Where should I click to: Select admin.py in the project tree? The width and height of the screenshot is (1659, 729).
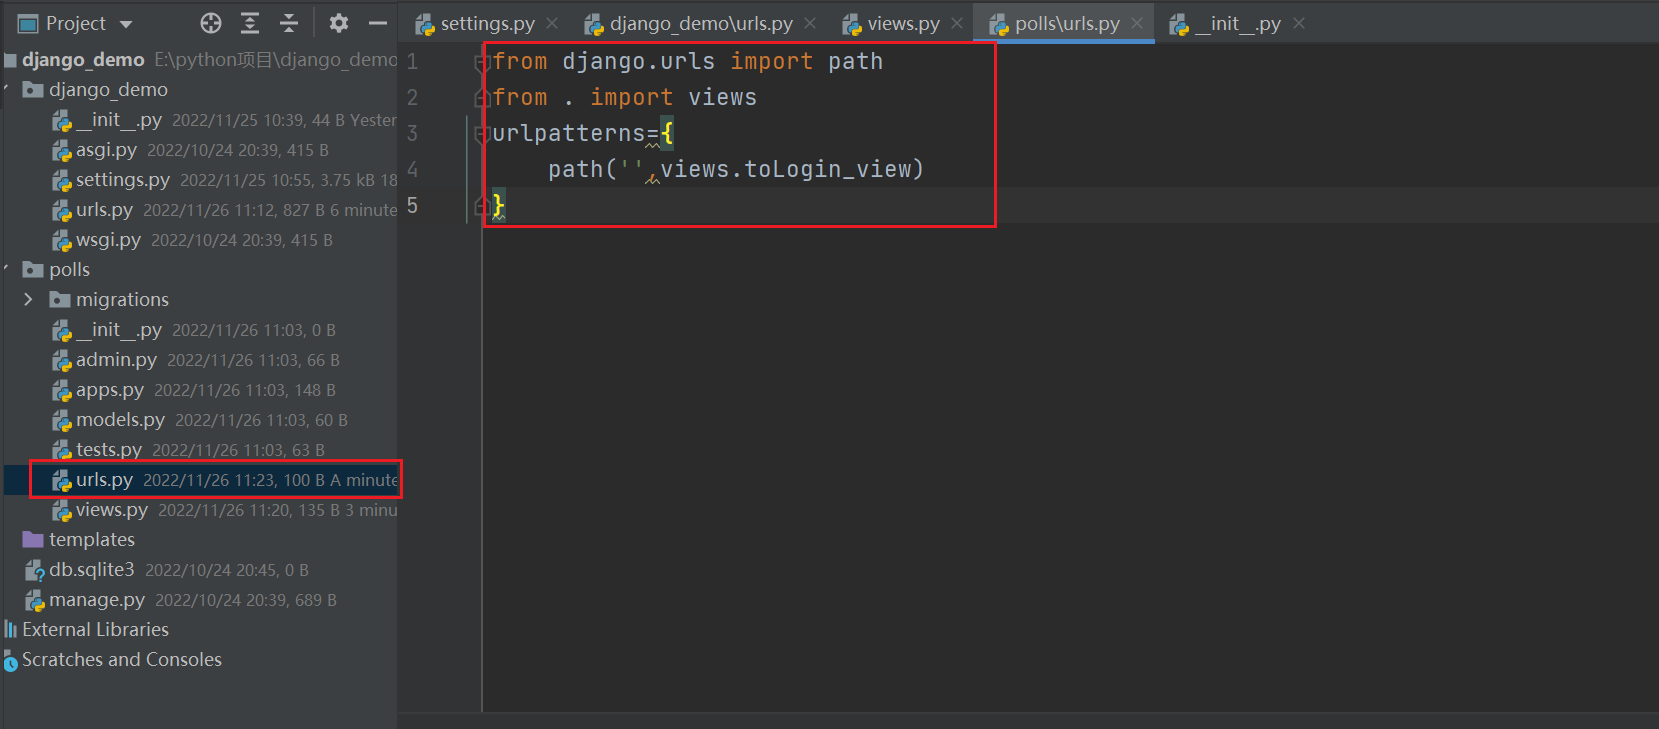click(x=116, y=360)
